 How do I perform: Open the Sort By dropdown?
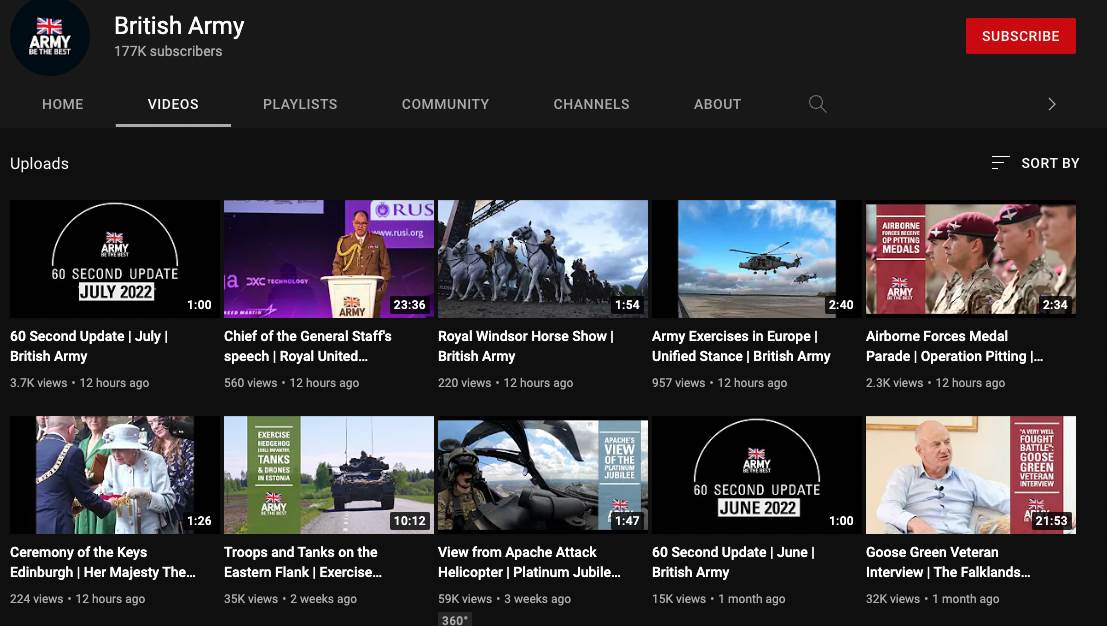1035,163
